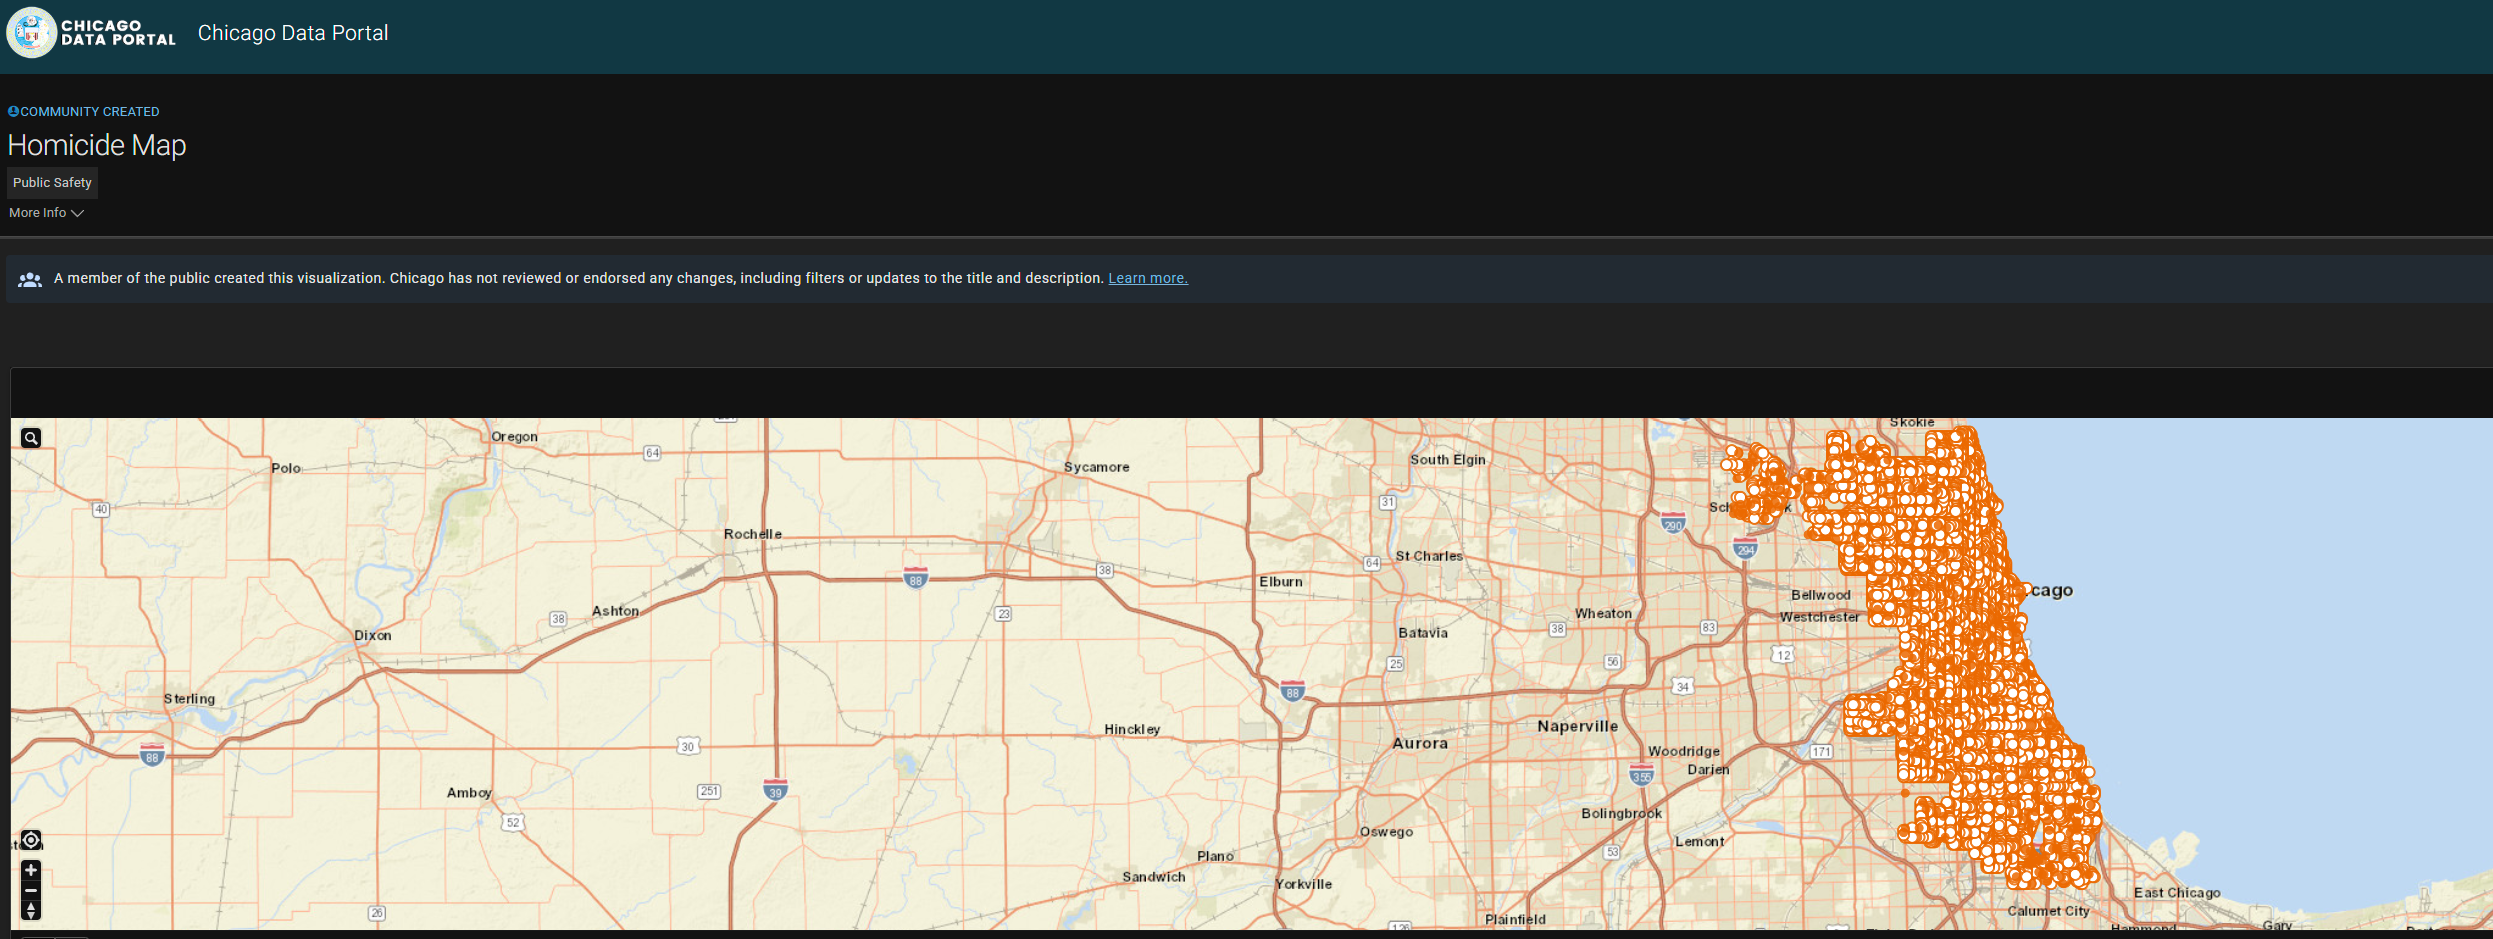Zoom out using the map minus button

[x=31, y=890]
